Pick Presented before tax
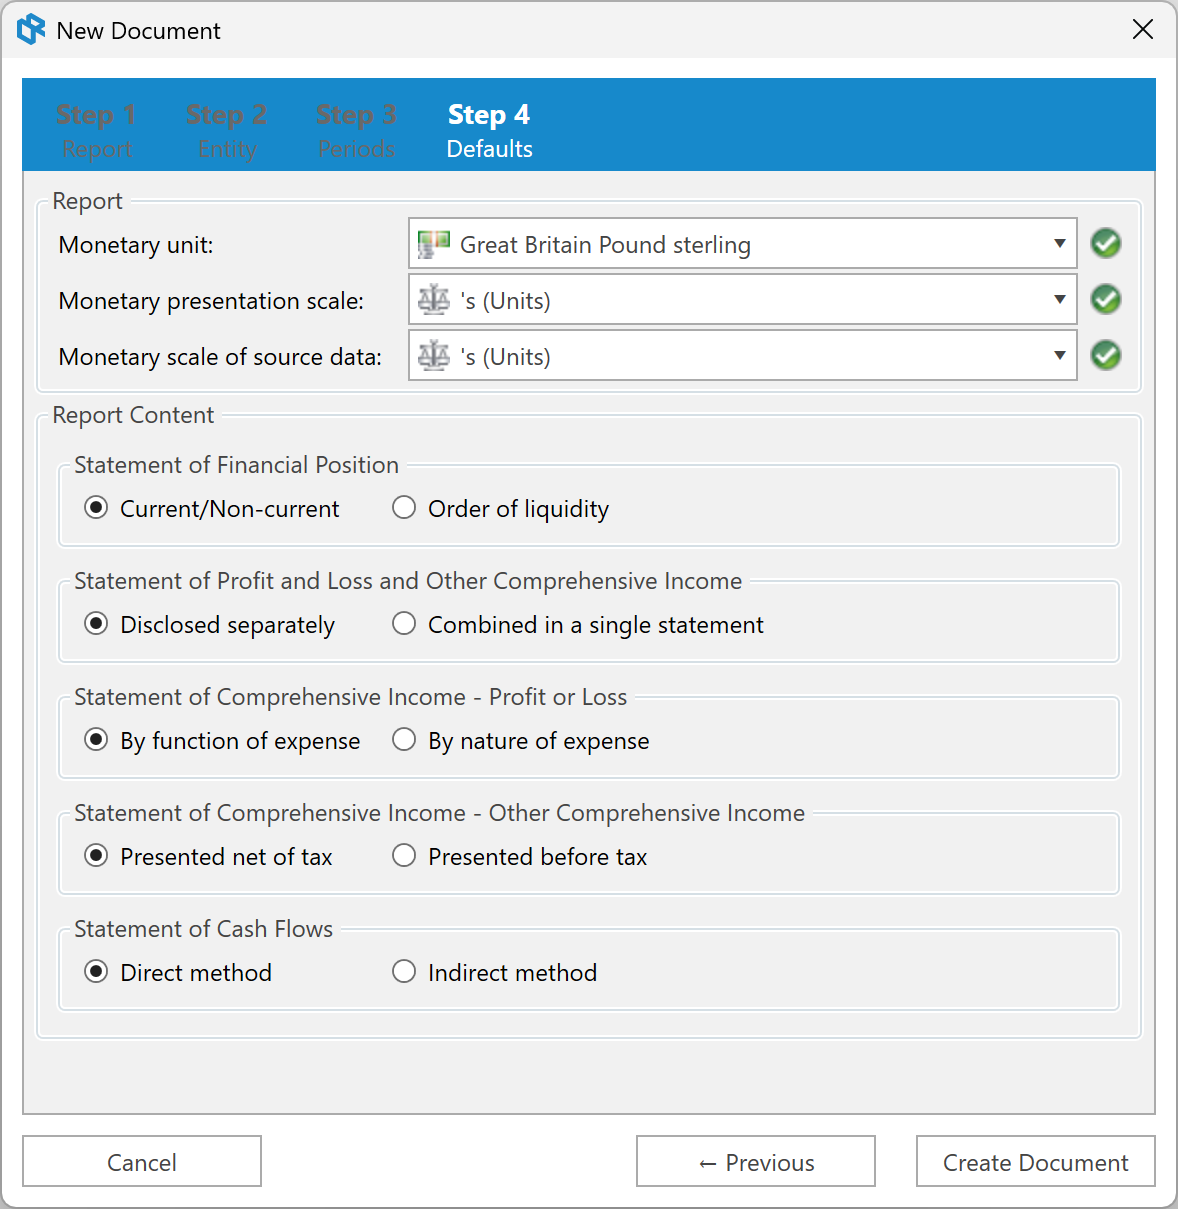Viewport: 1178px width, 1209px height. tap(520, 856)
